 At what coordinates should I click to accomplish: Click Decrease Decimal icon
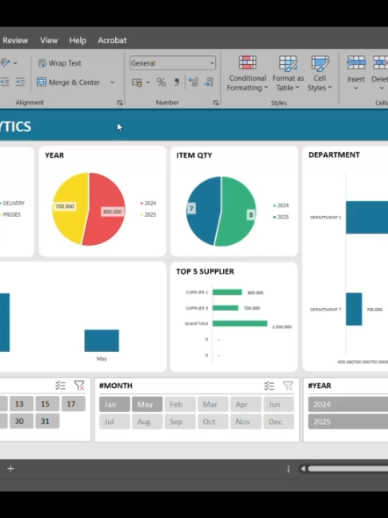tap(209, 82)
